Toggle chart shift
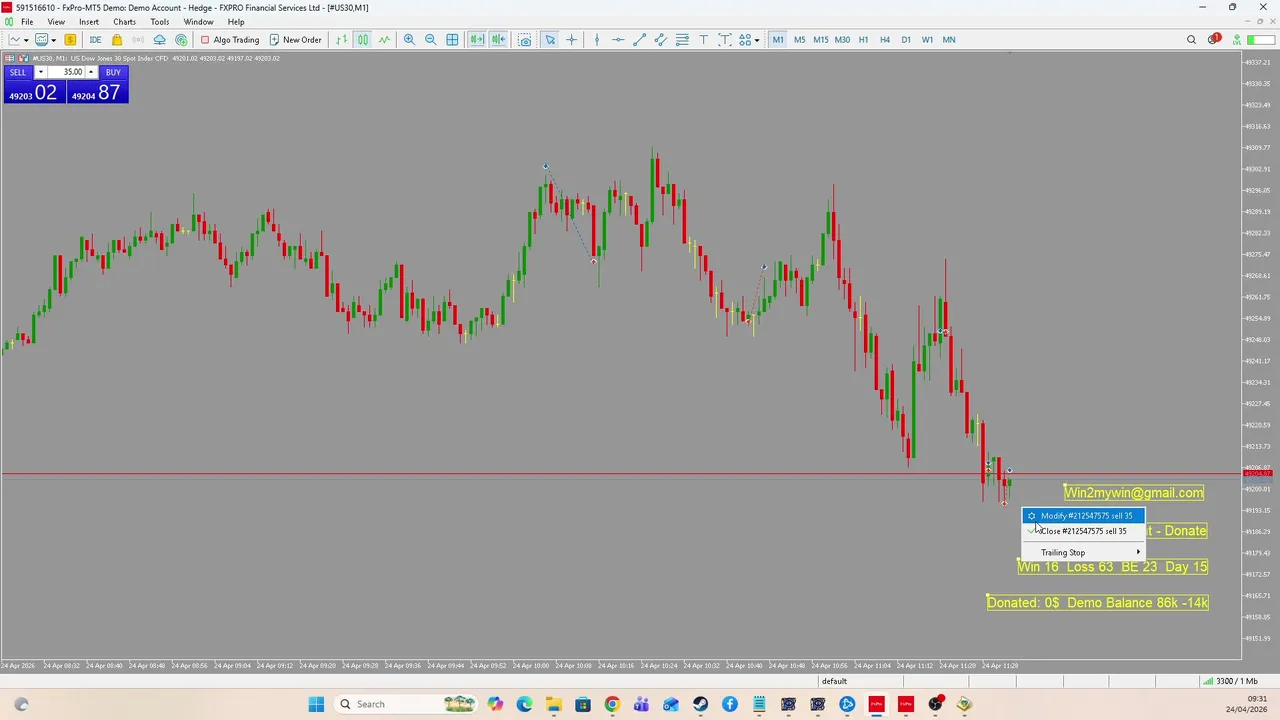The image size is (1280, 720). click(498, 40)
